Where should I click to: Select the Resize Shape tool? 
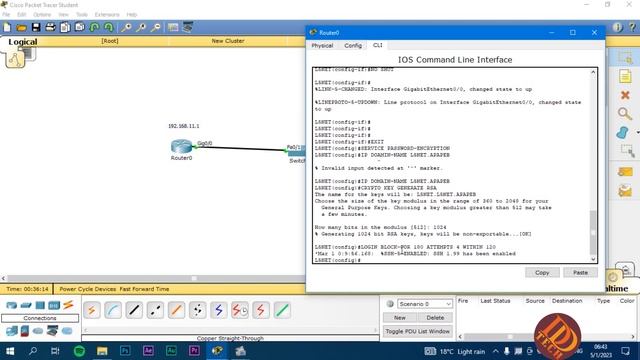(627, 151)
